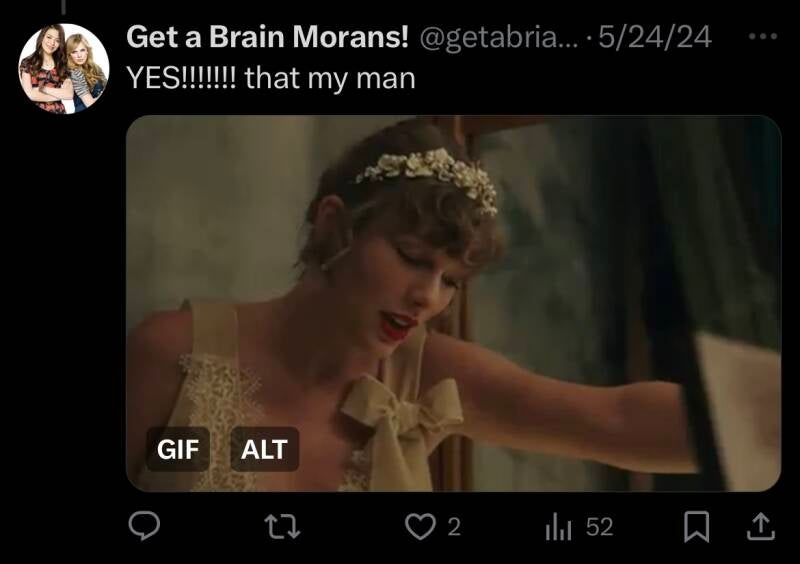Click the like count number 2
Screen dimensions: 800x564
coord(454,527)
